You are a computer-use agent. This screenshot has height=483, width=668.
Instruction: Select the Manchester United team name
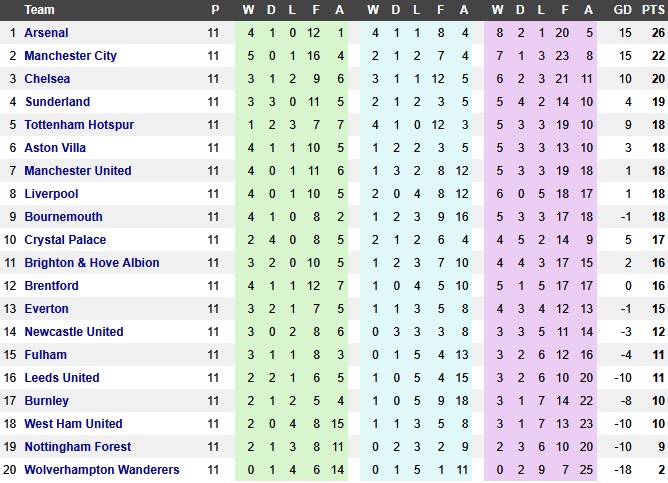77,171
